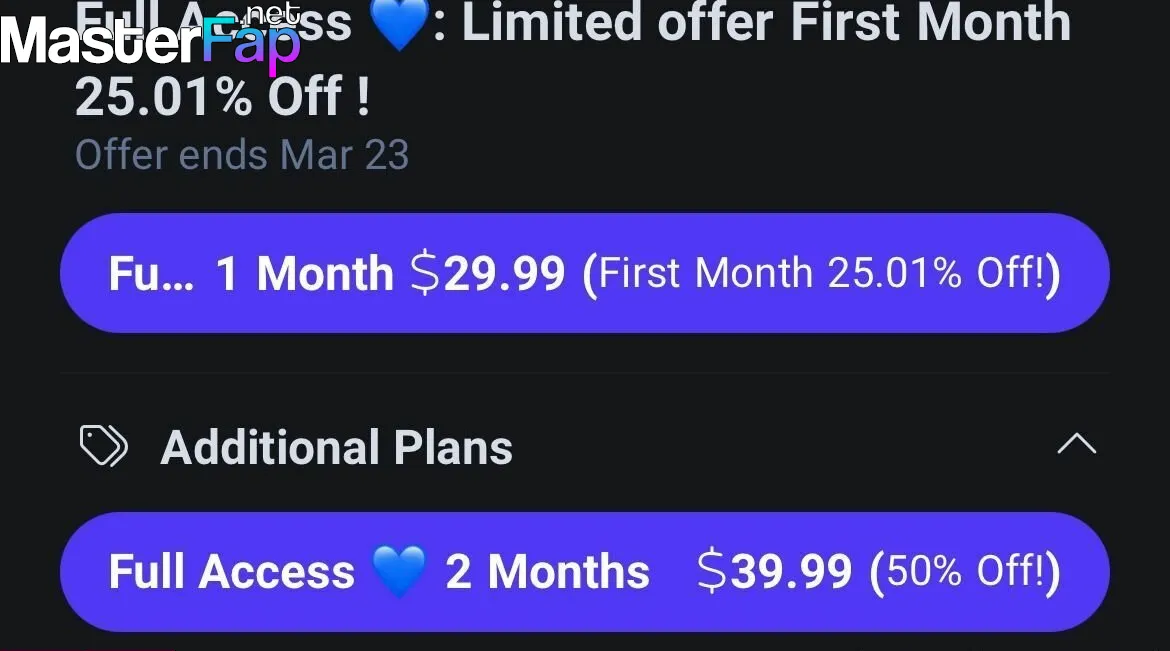The image size is (1170, 651).
Task: Click the price tags icon beside Additional Plans
Action: click(104, 446)
